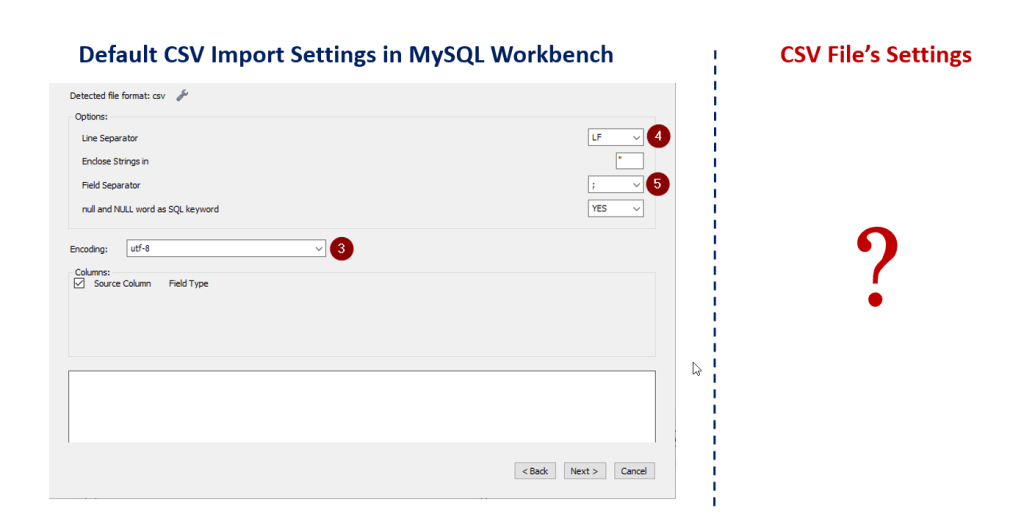This screenshot has height=527, width=1024.
Task: Click the CSV File's Settings heading
Action: tap(875, 54)
